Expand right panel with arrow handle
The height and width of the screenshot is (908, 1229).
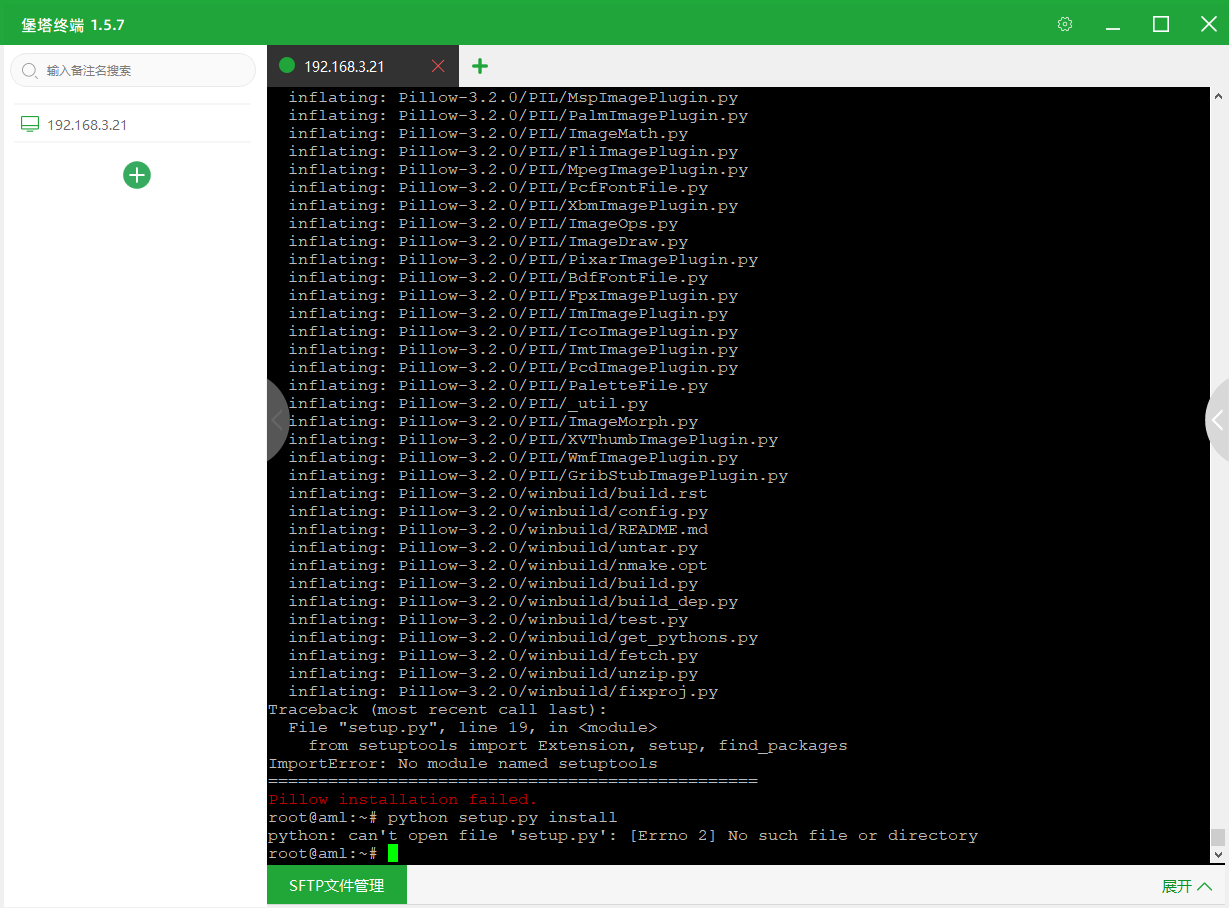coord(1217,420)
